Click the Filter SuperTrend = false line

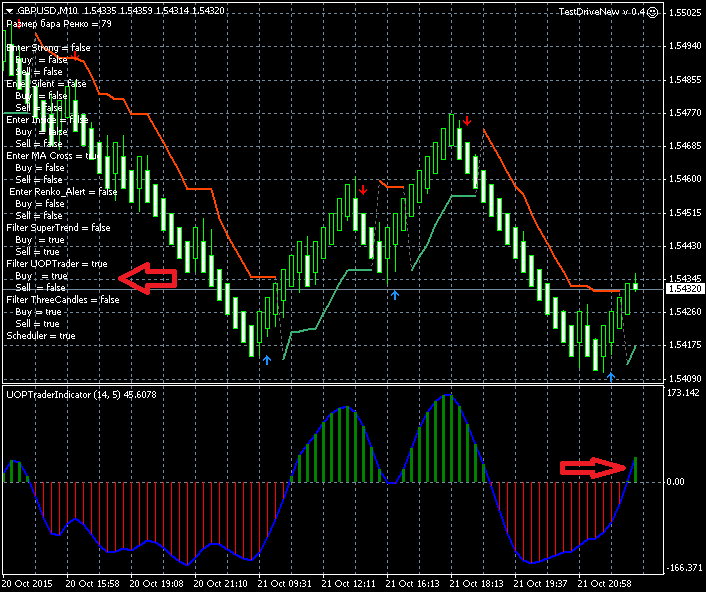coord(58,228)
